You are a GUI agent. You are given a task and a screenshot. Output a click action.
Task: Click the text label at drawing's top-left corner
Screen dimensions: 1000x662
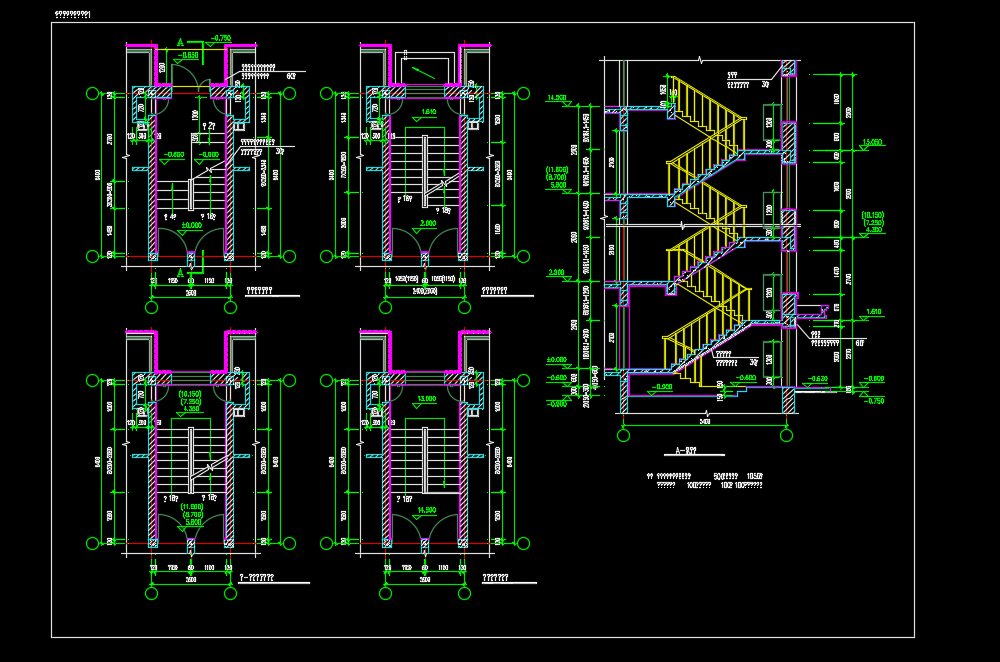click(x=71, y=15)
